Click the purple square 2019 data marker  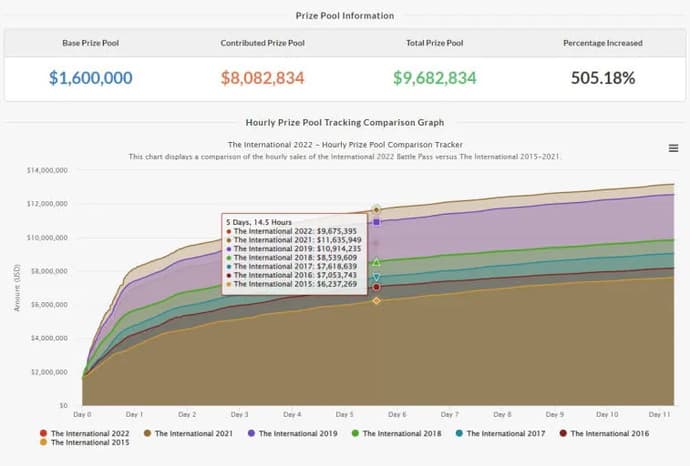[377, 222]
